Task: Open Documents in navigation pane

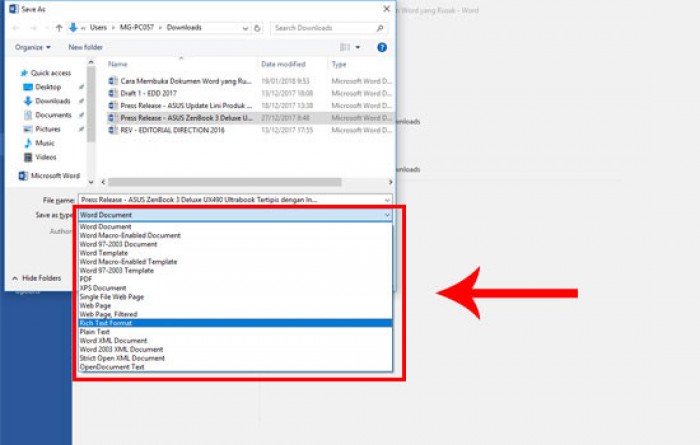Action: (53, 115)
